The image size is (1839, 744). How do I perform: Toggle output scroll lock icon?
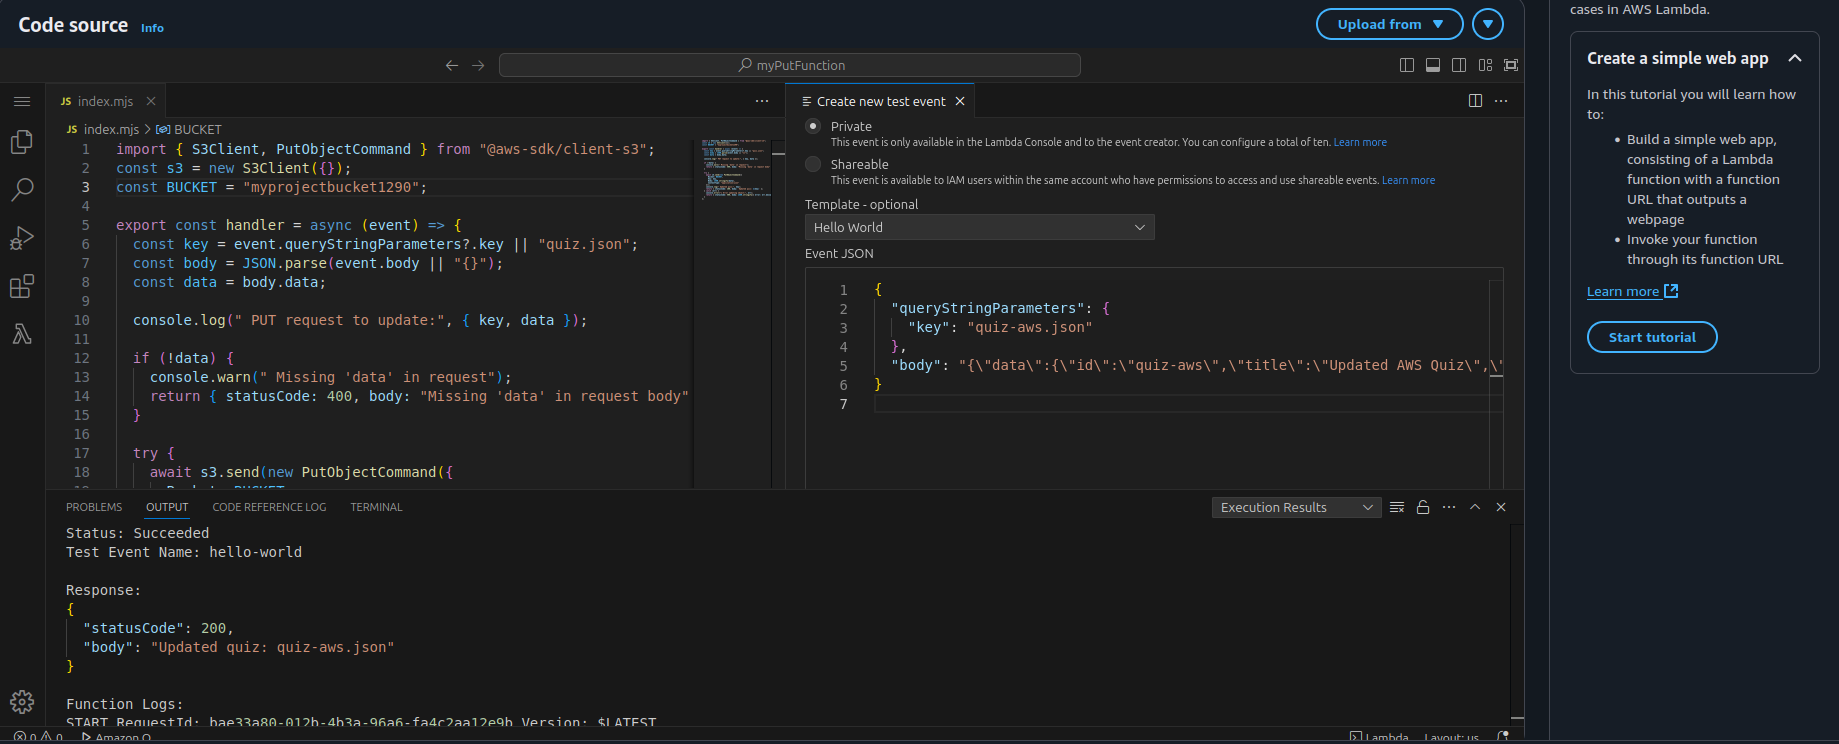[1423, 508]
